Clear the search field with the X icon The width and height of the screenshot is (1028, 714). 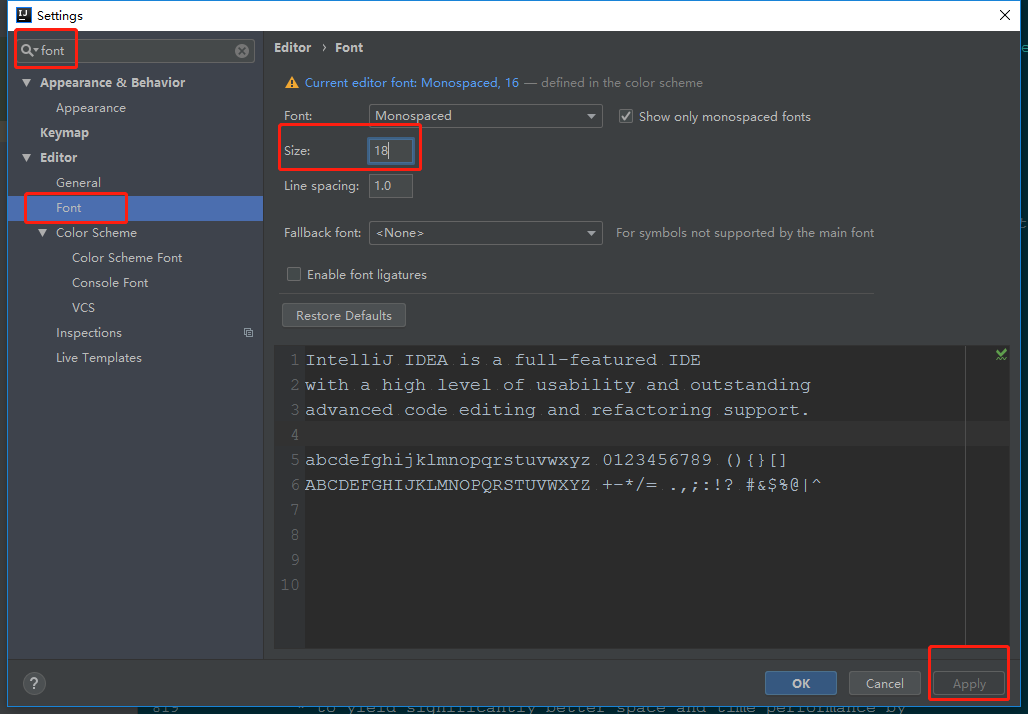point(242,50)
